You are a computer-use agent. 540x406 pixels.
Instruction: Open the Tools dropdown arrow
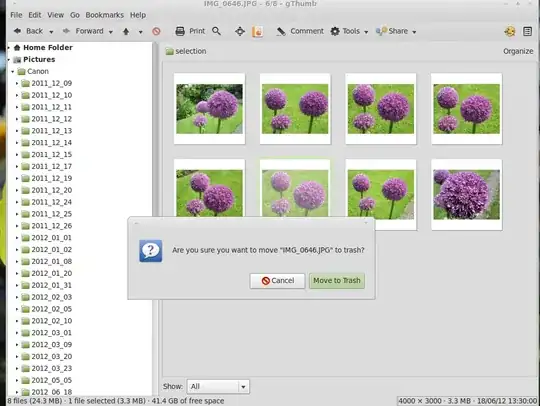pyautogui.click(x=366, y=32)
